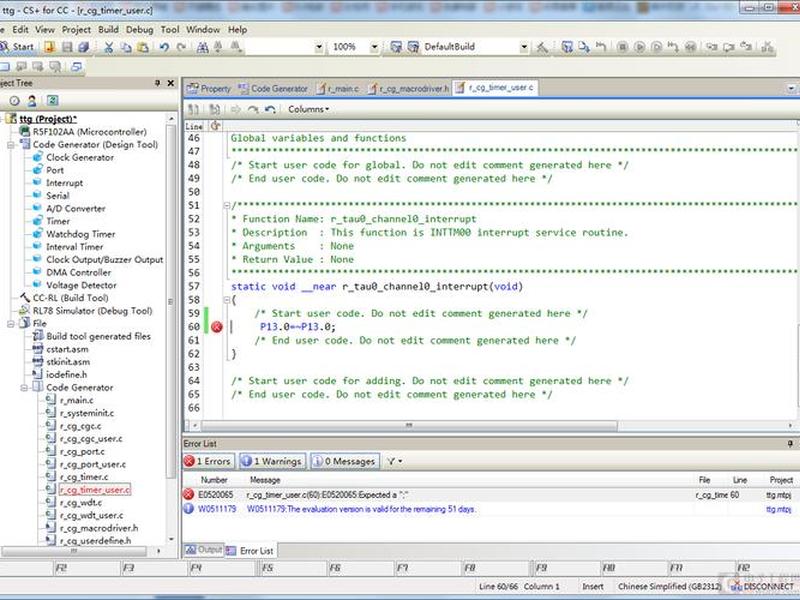Click the Start button in the toolbar

(17, 47)
